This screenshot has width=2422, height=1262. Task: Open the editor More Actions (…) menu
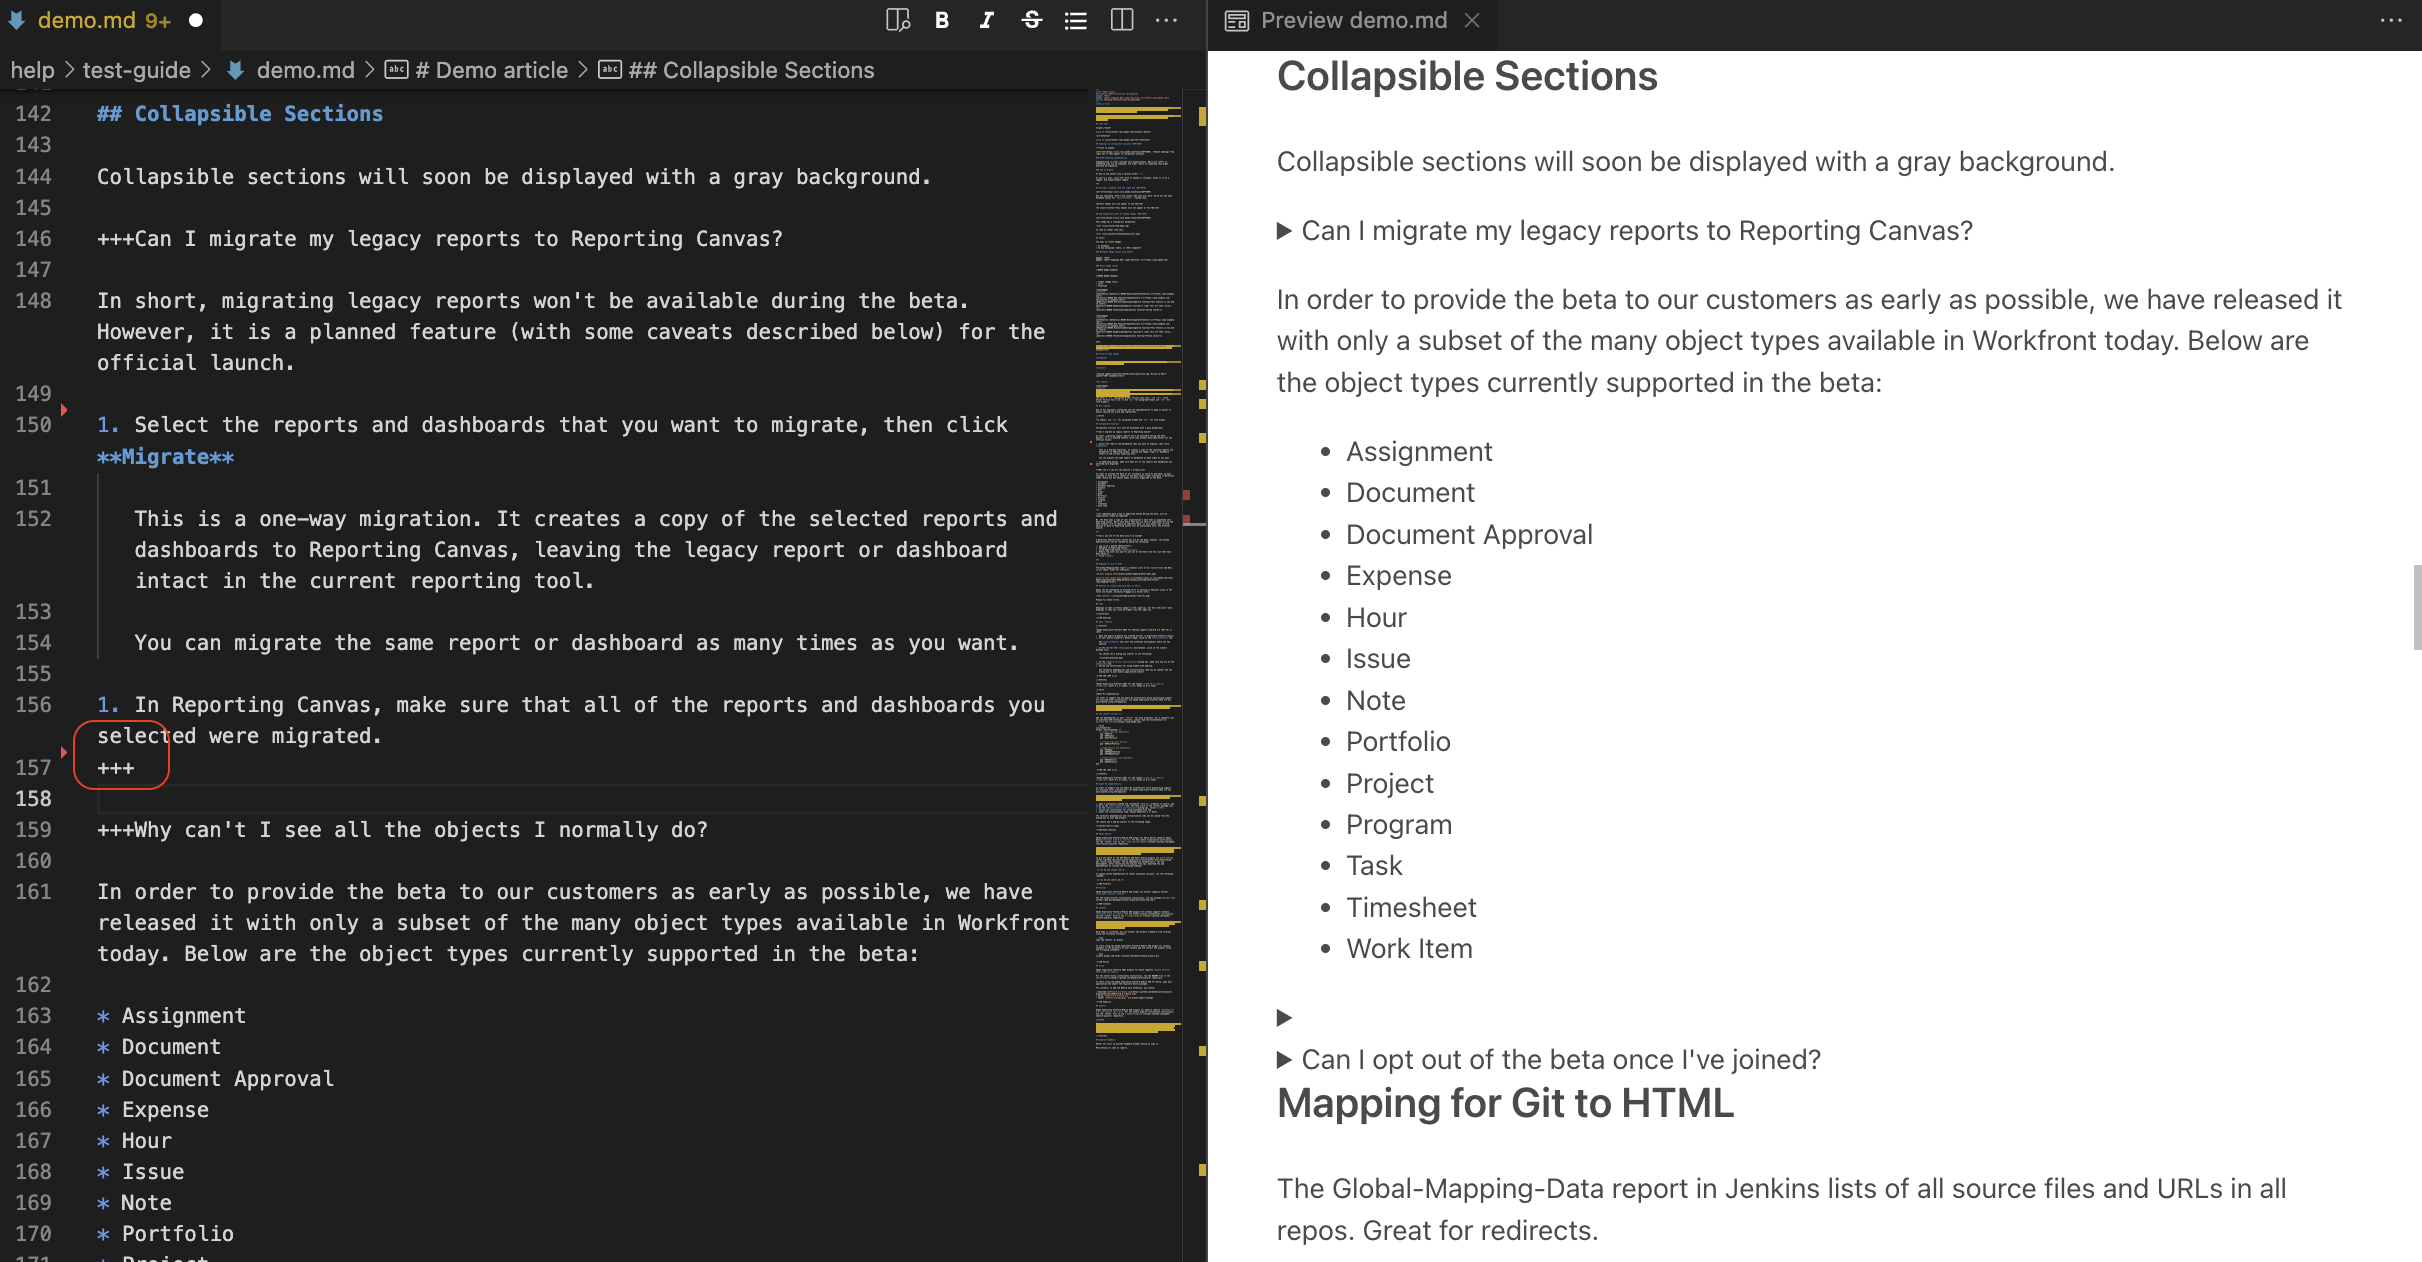coord(1166,20)
